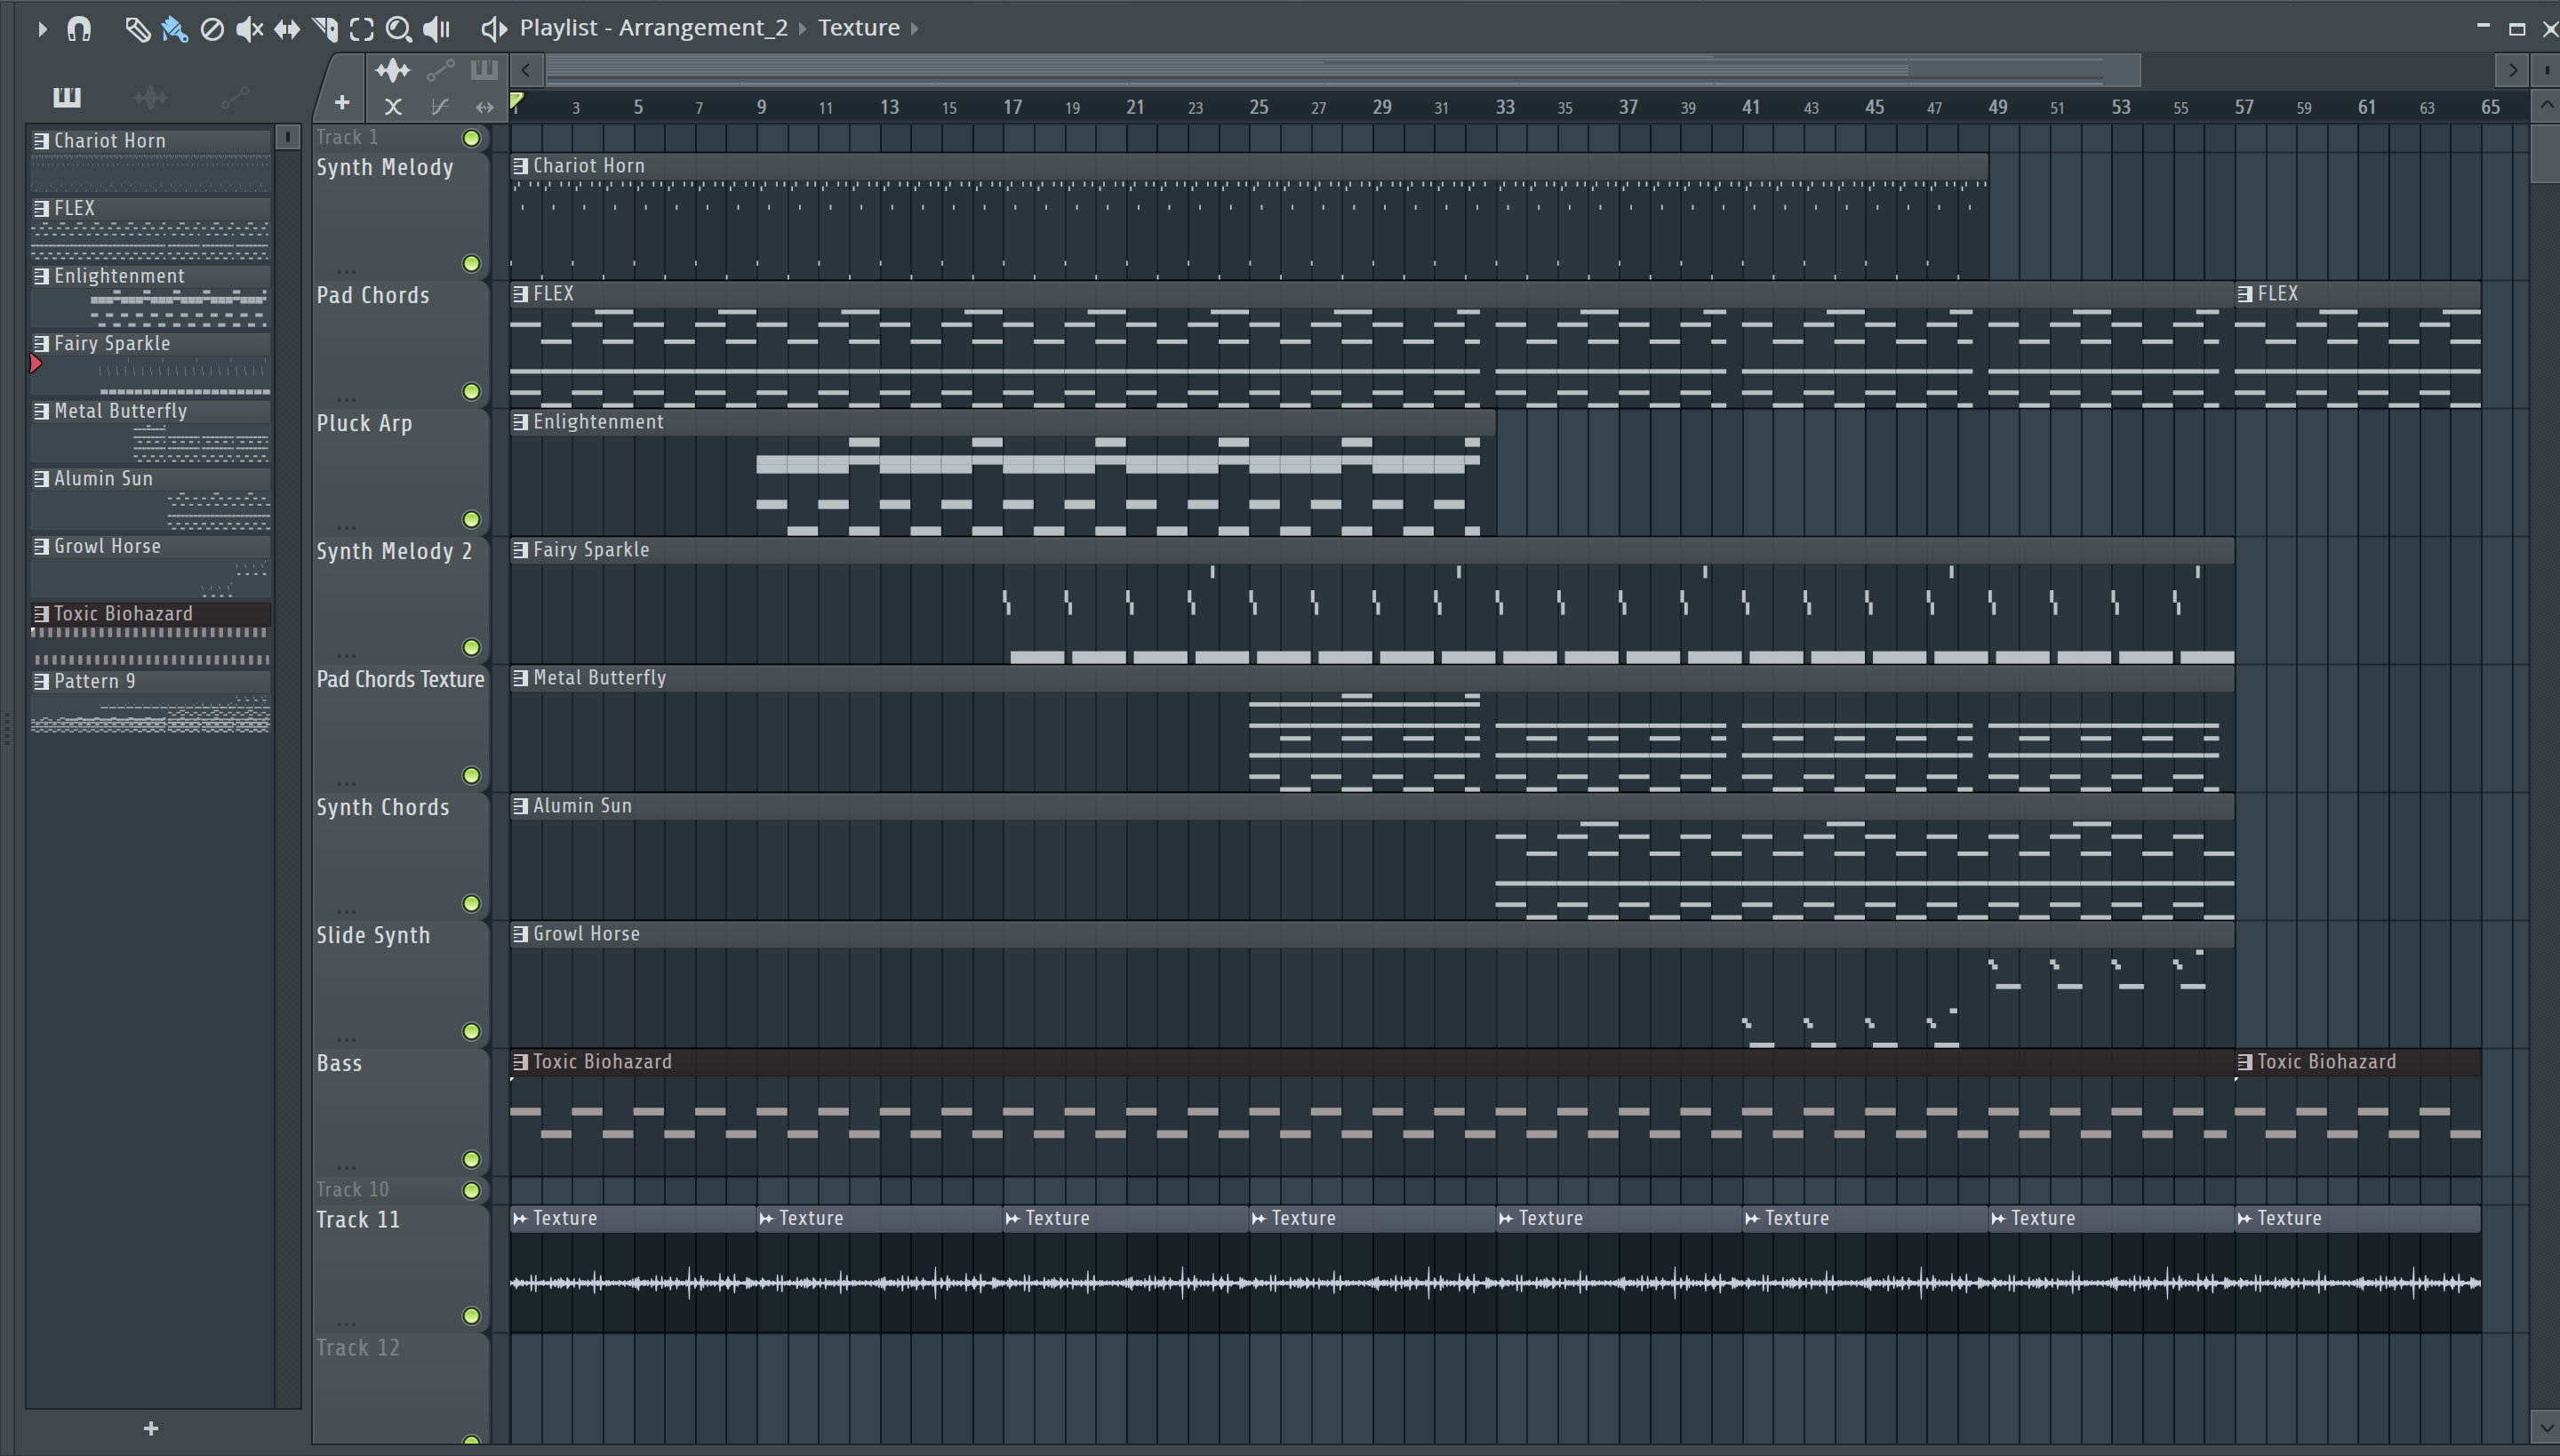Select the Pad Chords Texture track name

tap(400, 680)
